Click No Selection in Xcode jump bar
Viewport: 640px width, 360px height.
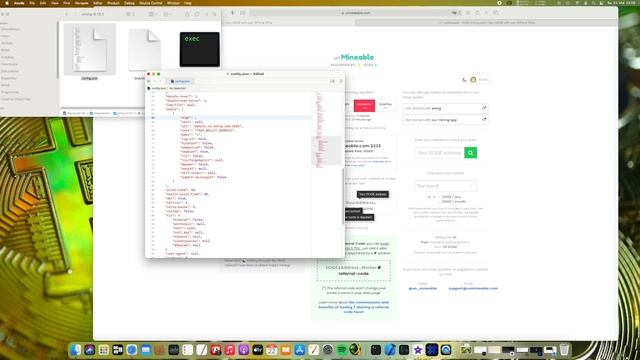click(178, 88)
